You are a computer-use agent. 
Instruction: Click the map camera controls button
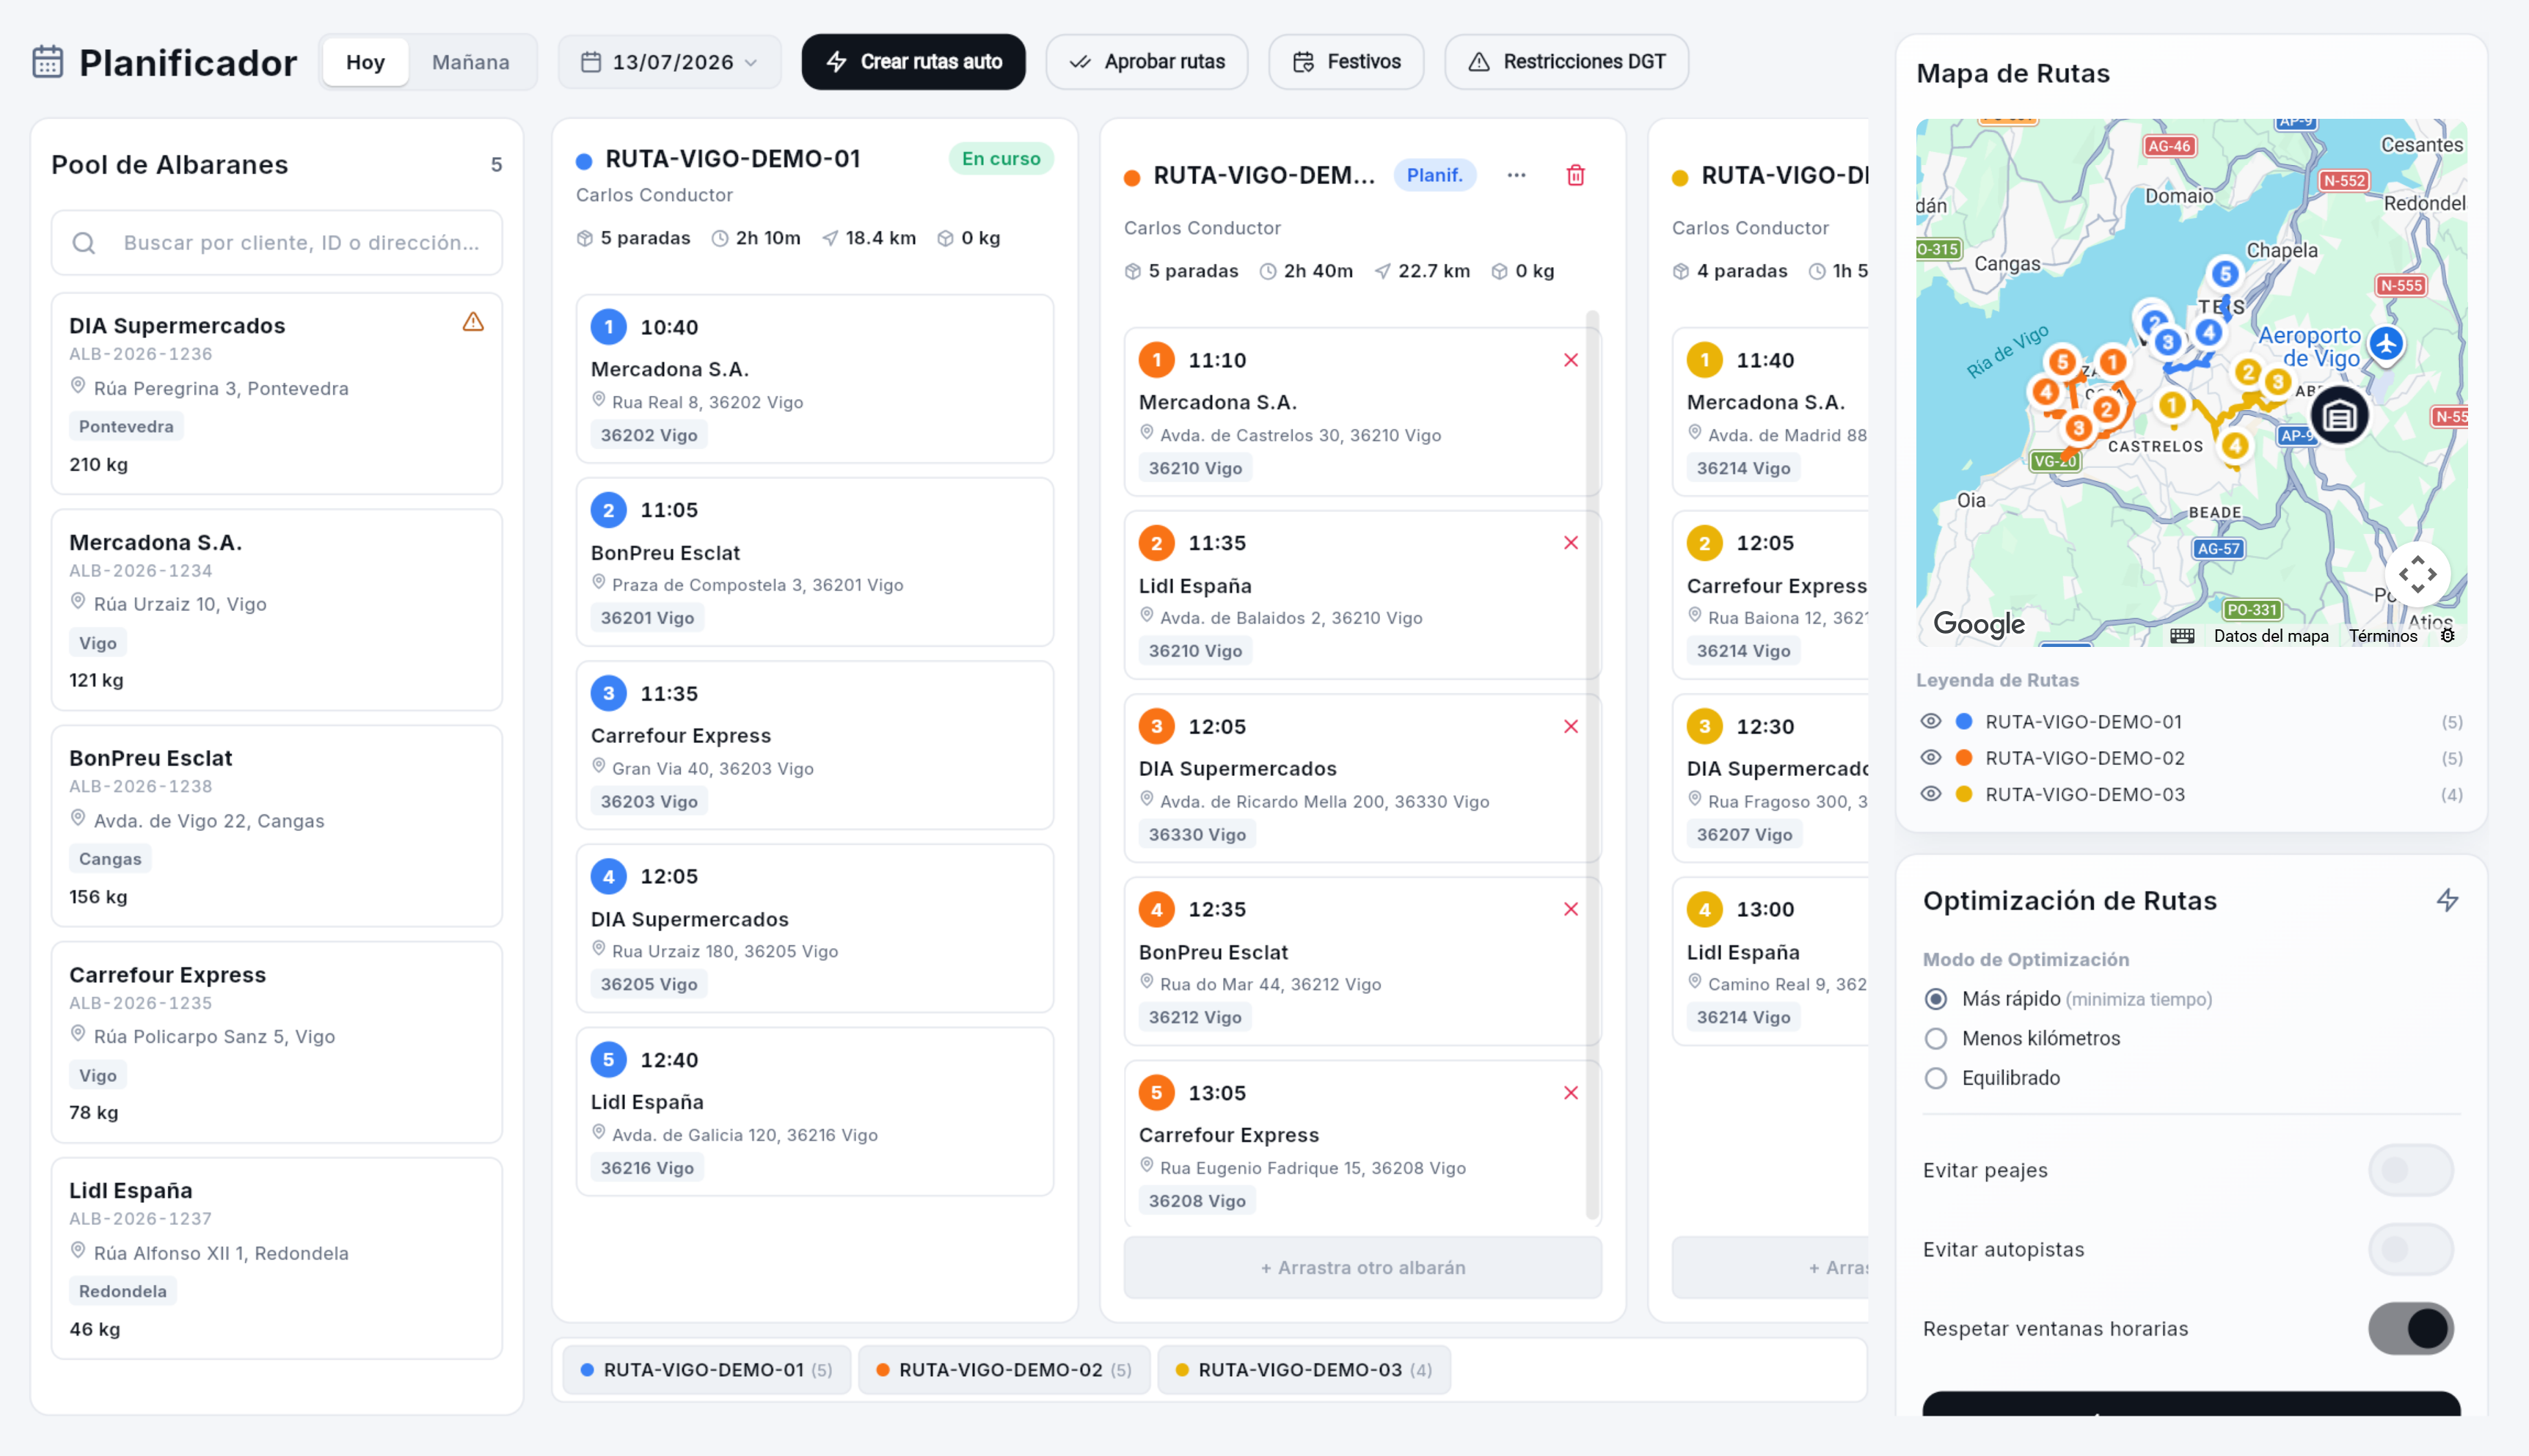click(x=2417, y=575)
